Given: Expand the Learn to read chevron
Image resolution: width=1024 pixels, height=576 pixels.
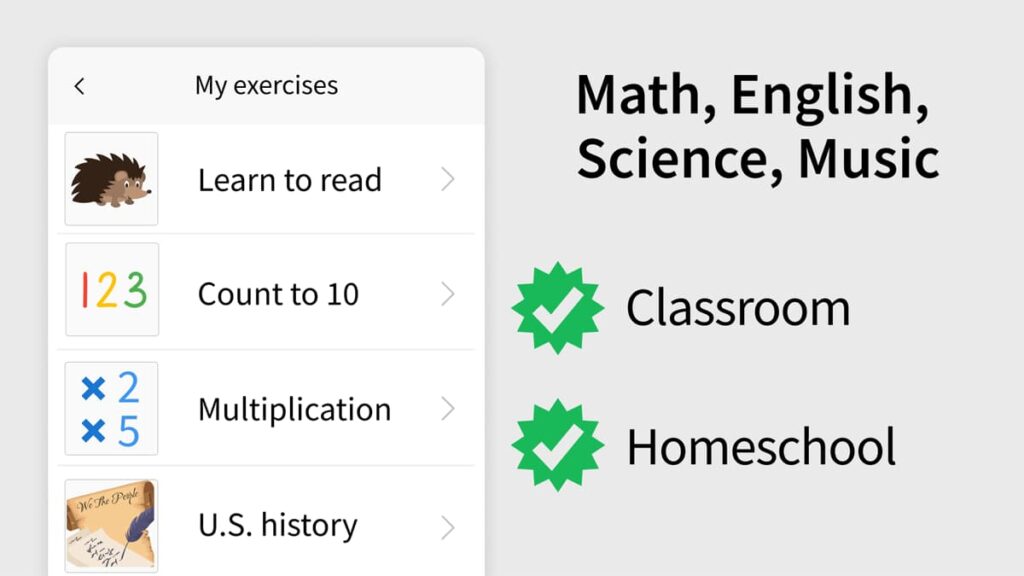Looking at the screenshot, I should (x=448, y=180).
